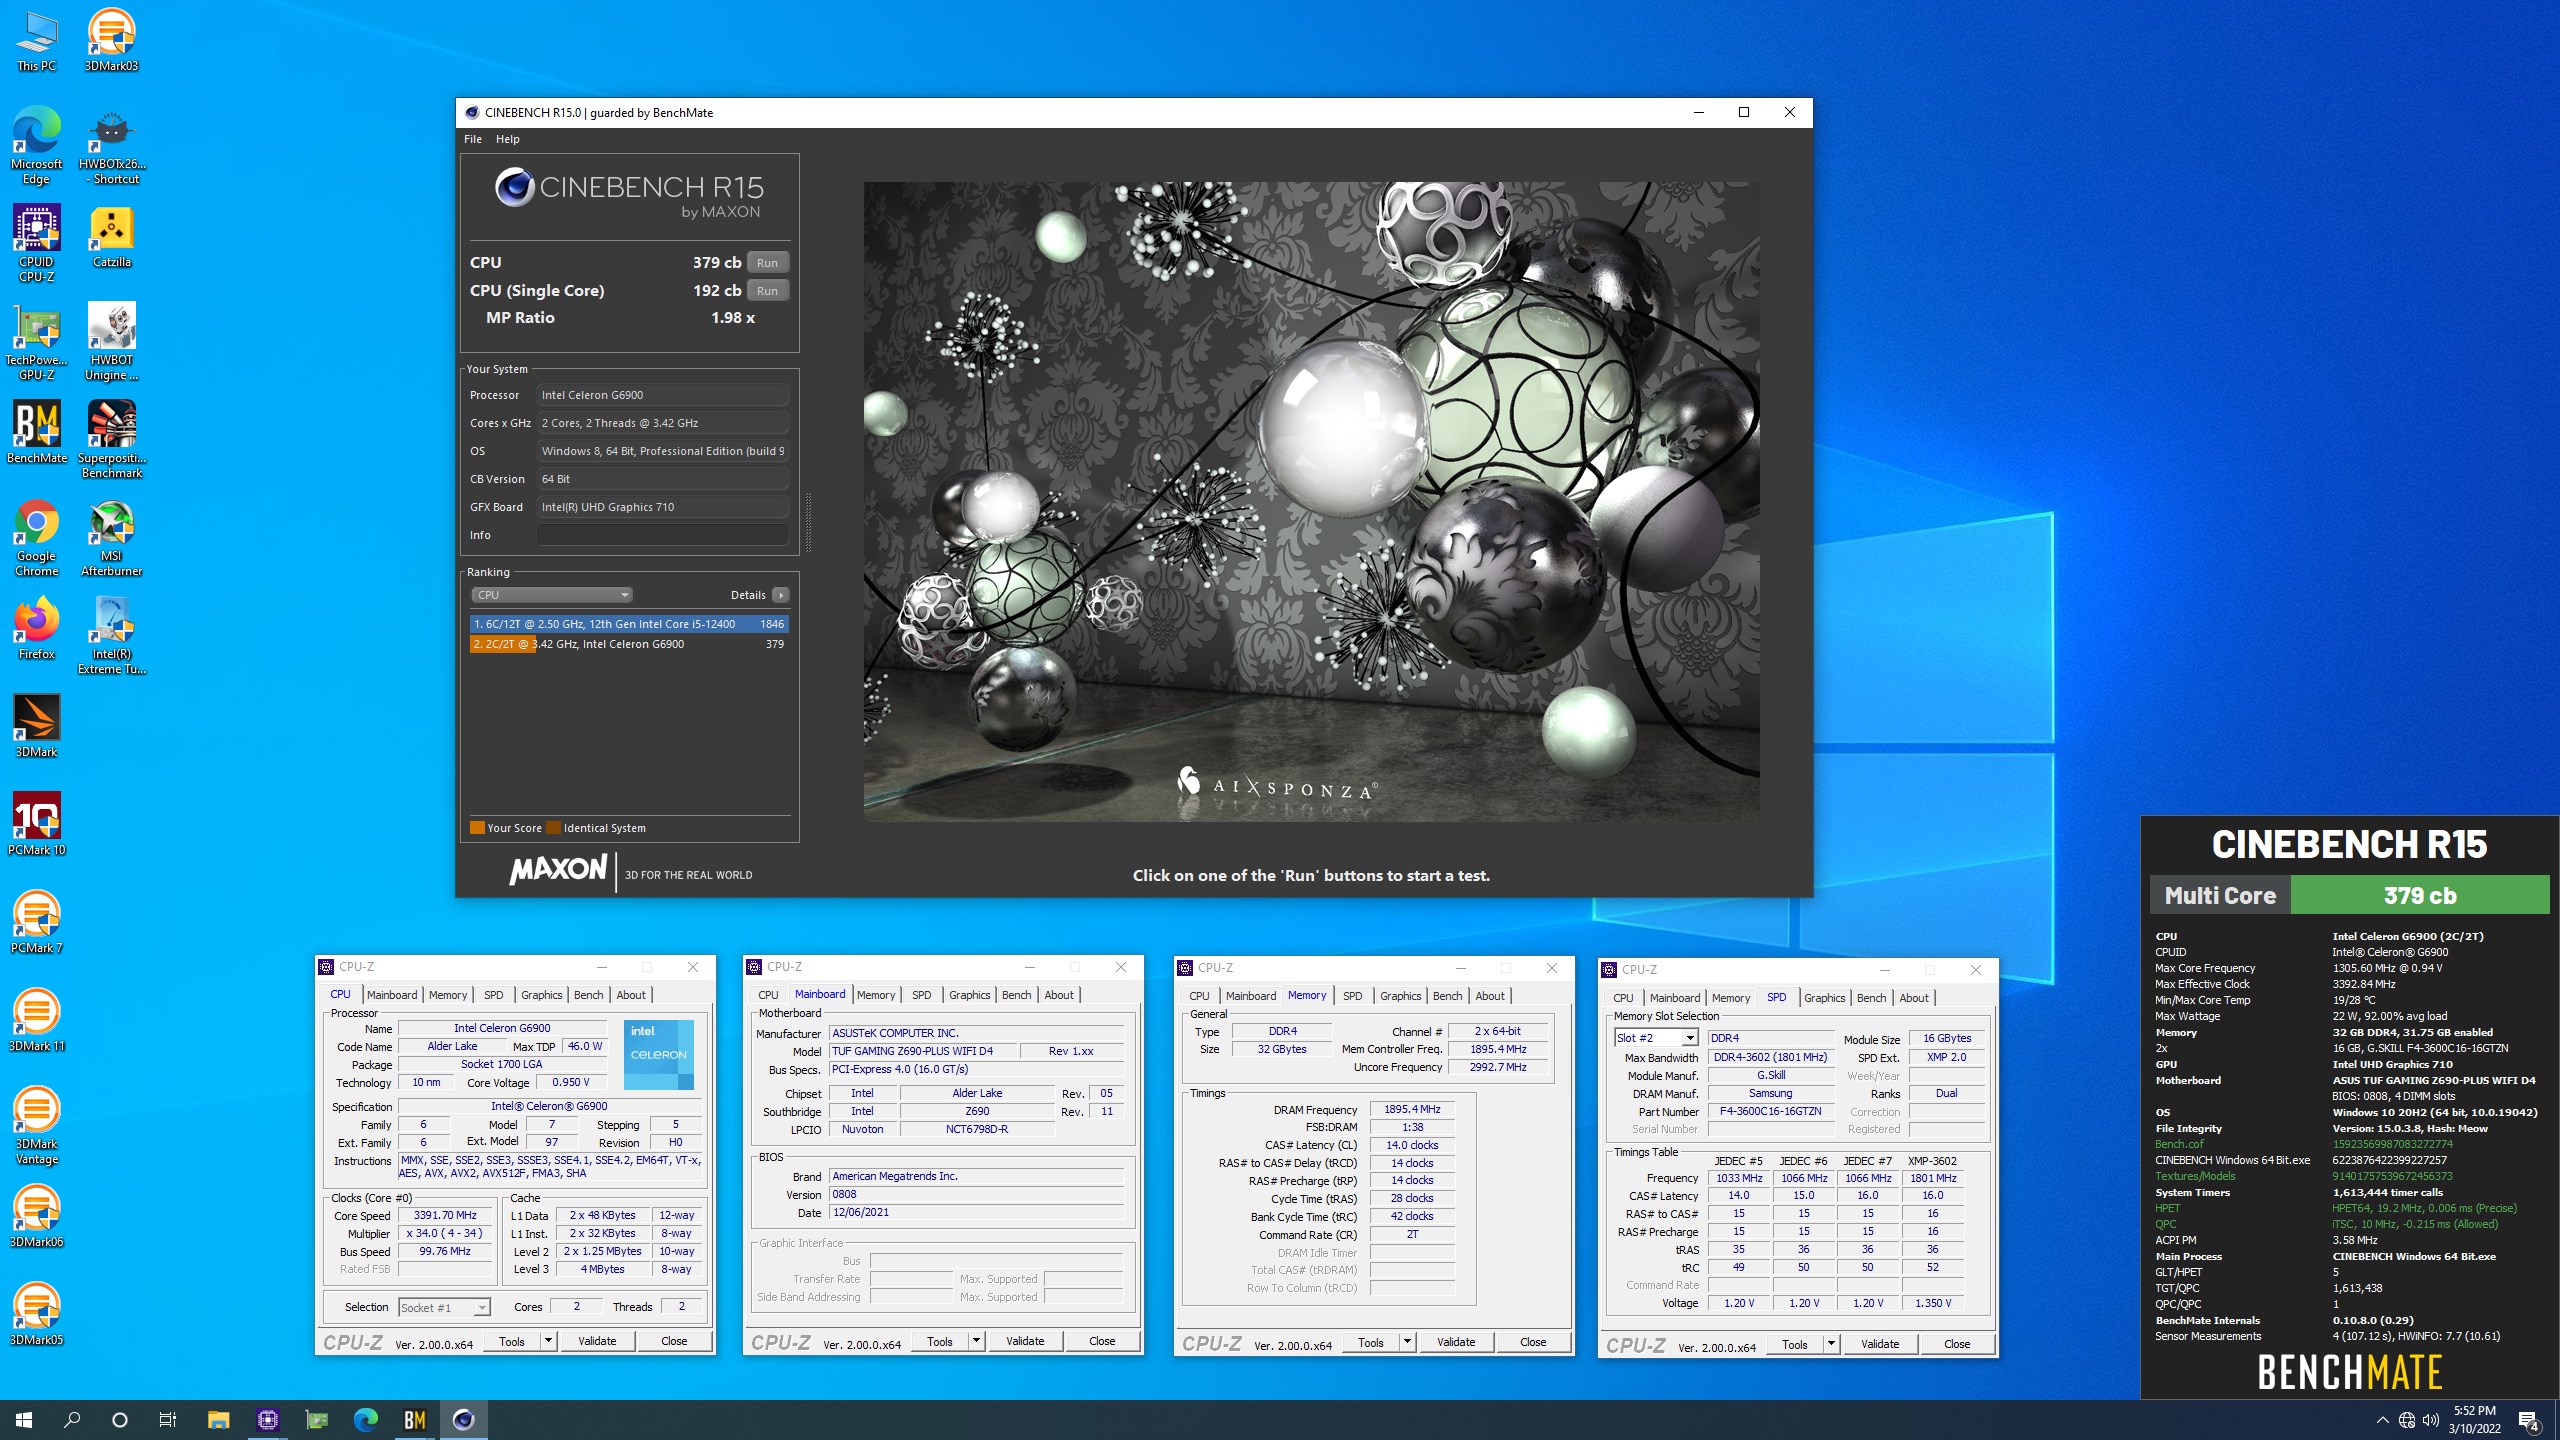
Task: Switch to the Mainboard tab in first CPU-Z window
Action: [392, 995]
